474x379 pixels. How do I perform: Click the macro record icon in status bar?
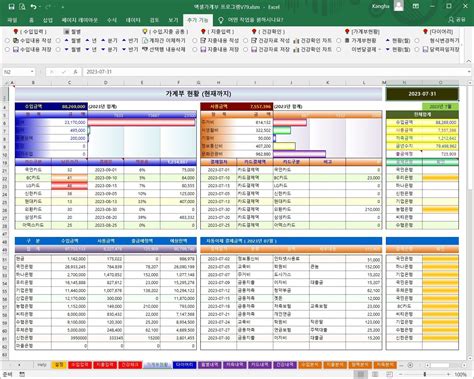tap(22, 374)
